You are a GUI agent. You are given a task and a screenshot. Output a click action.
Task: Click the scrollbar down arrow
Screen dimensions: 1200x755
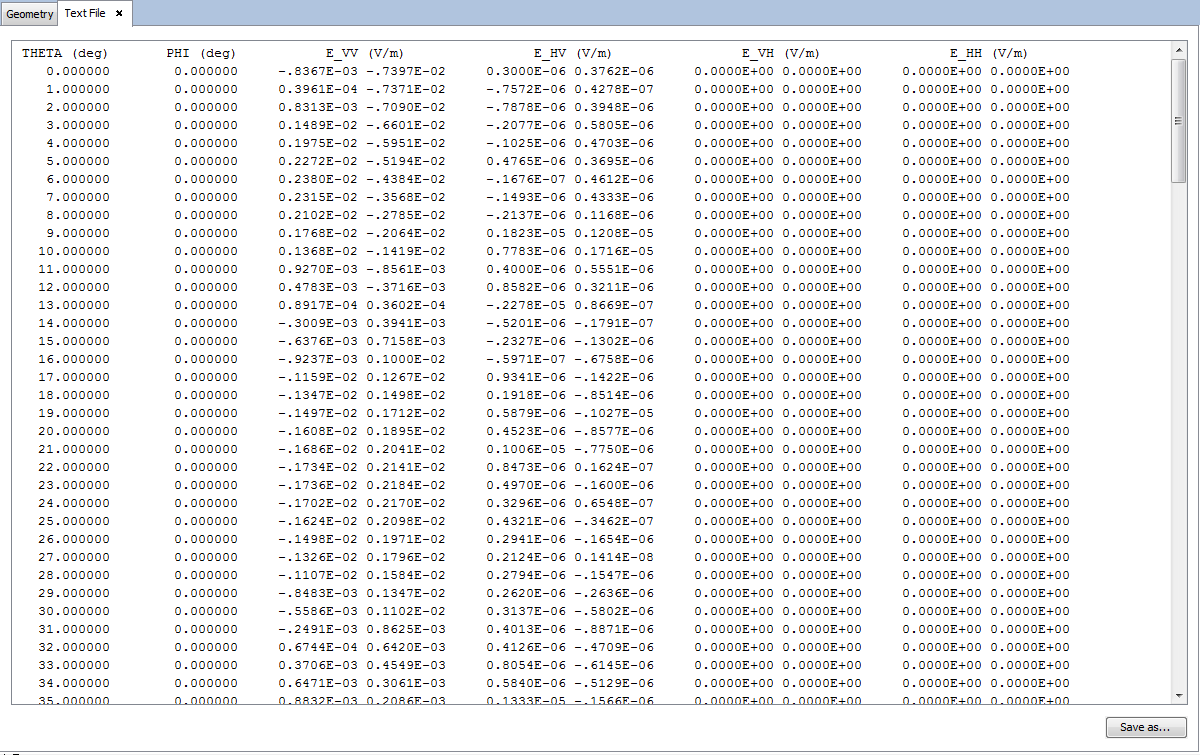click(1178, 695)
